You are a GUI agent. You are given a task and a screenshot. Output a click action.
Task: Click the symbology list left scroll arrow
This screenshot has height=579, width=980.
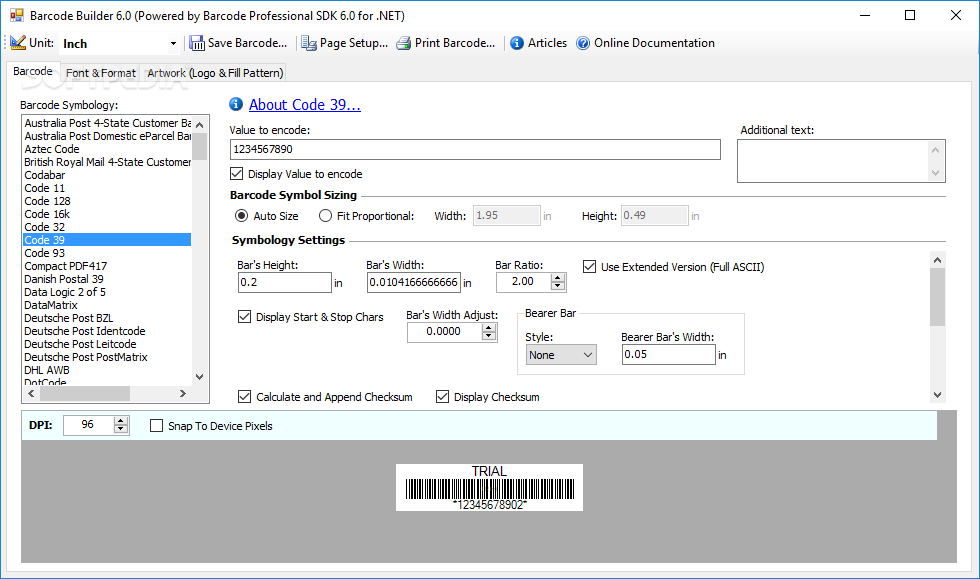(x=31, y=393)
